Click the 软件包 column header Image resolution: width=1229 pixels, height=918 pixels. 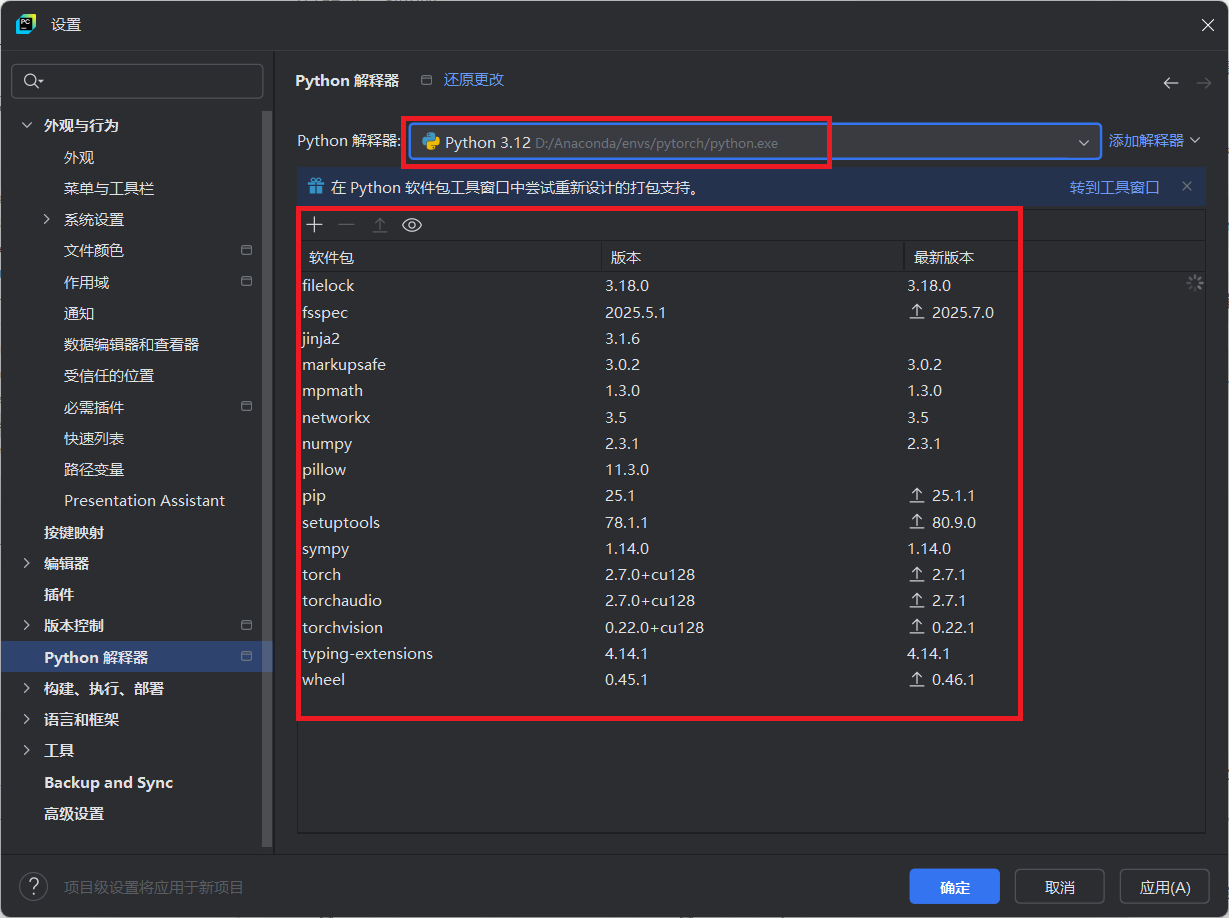450,257
